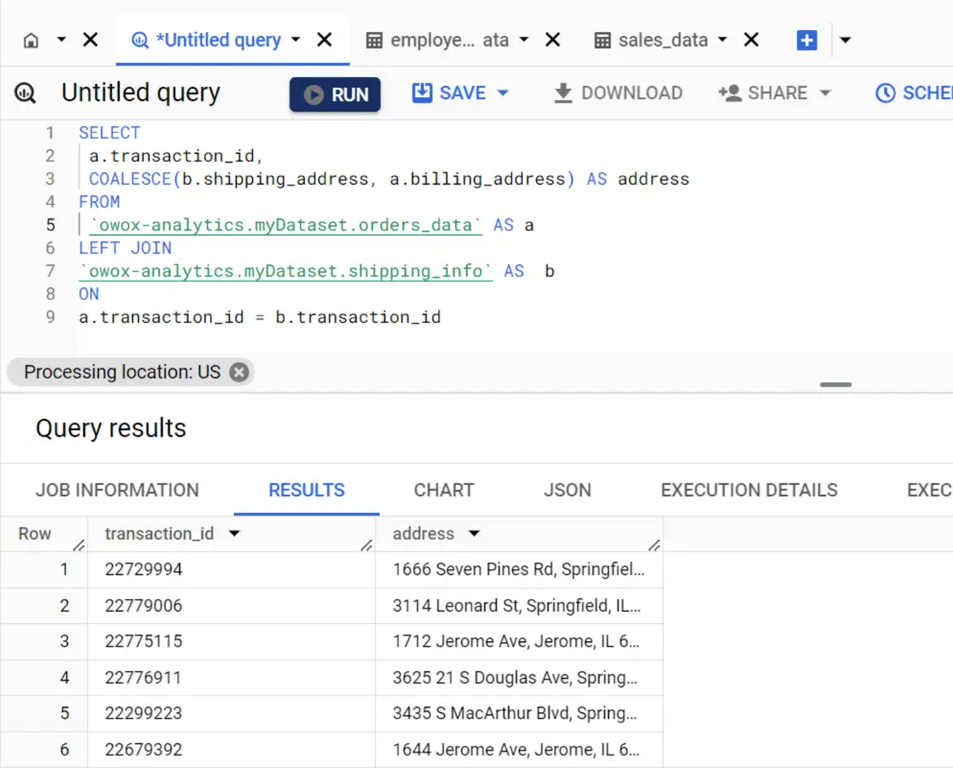The height and width of the screenshot is (768, 953).
Task: Close the Untitled query tab
Action: pos(325,40)
